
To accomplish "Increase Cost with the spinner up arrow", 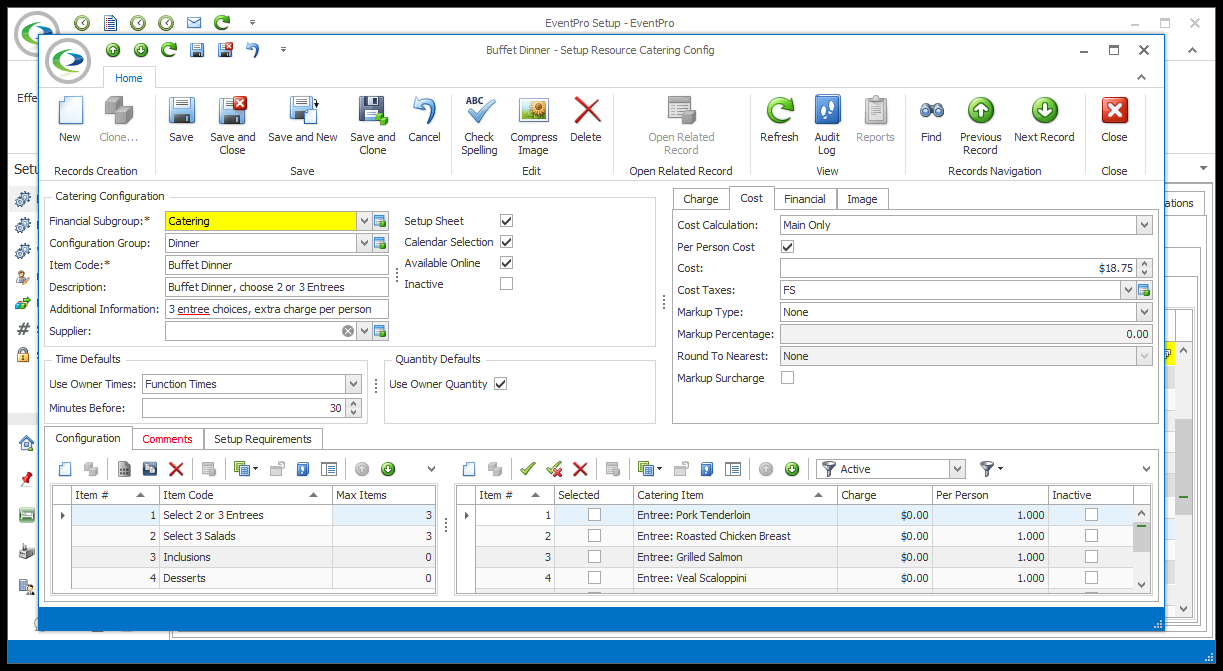I will coord(1145,264).
